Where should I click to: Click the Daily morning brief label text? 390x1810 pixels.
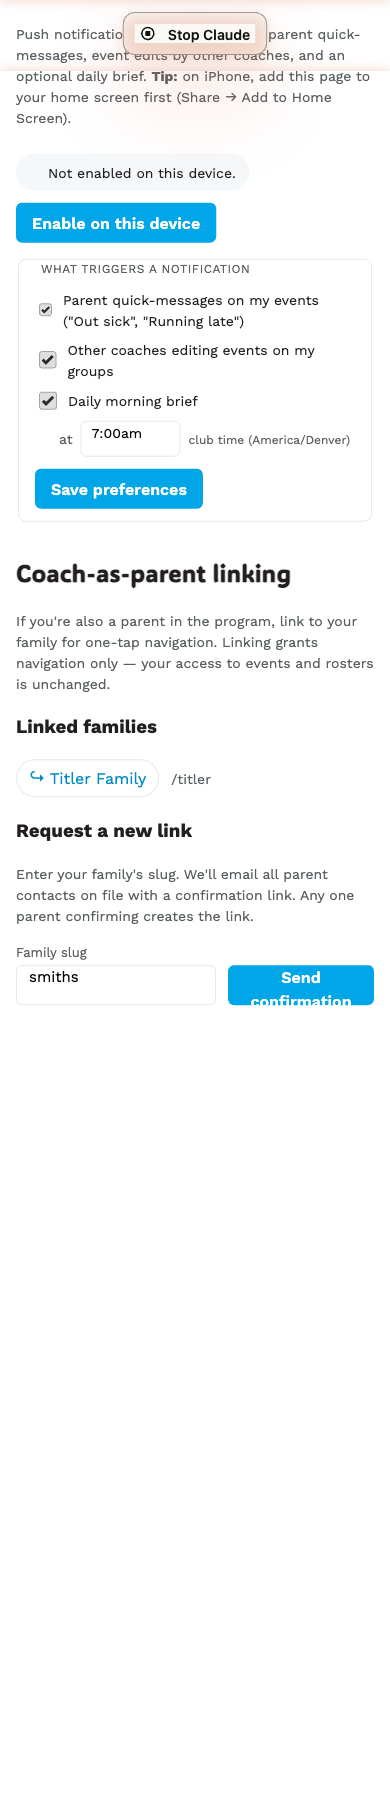click(133, 401)
